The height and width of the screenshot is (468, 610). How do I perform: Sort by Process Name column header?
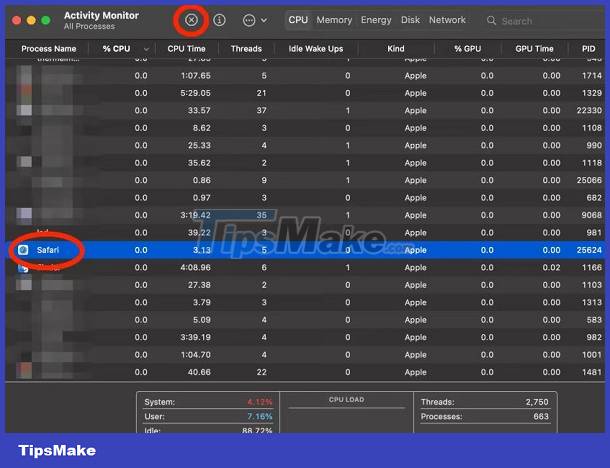click(49, 49)
